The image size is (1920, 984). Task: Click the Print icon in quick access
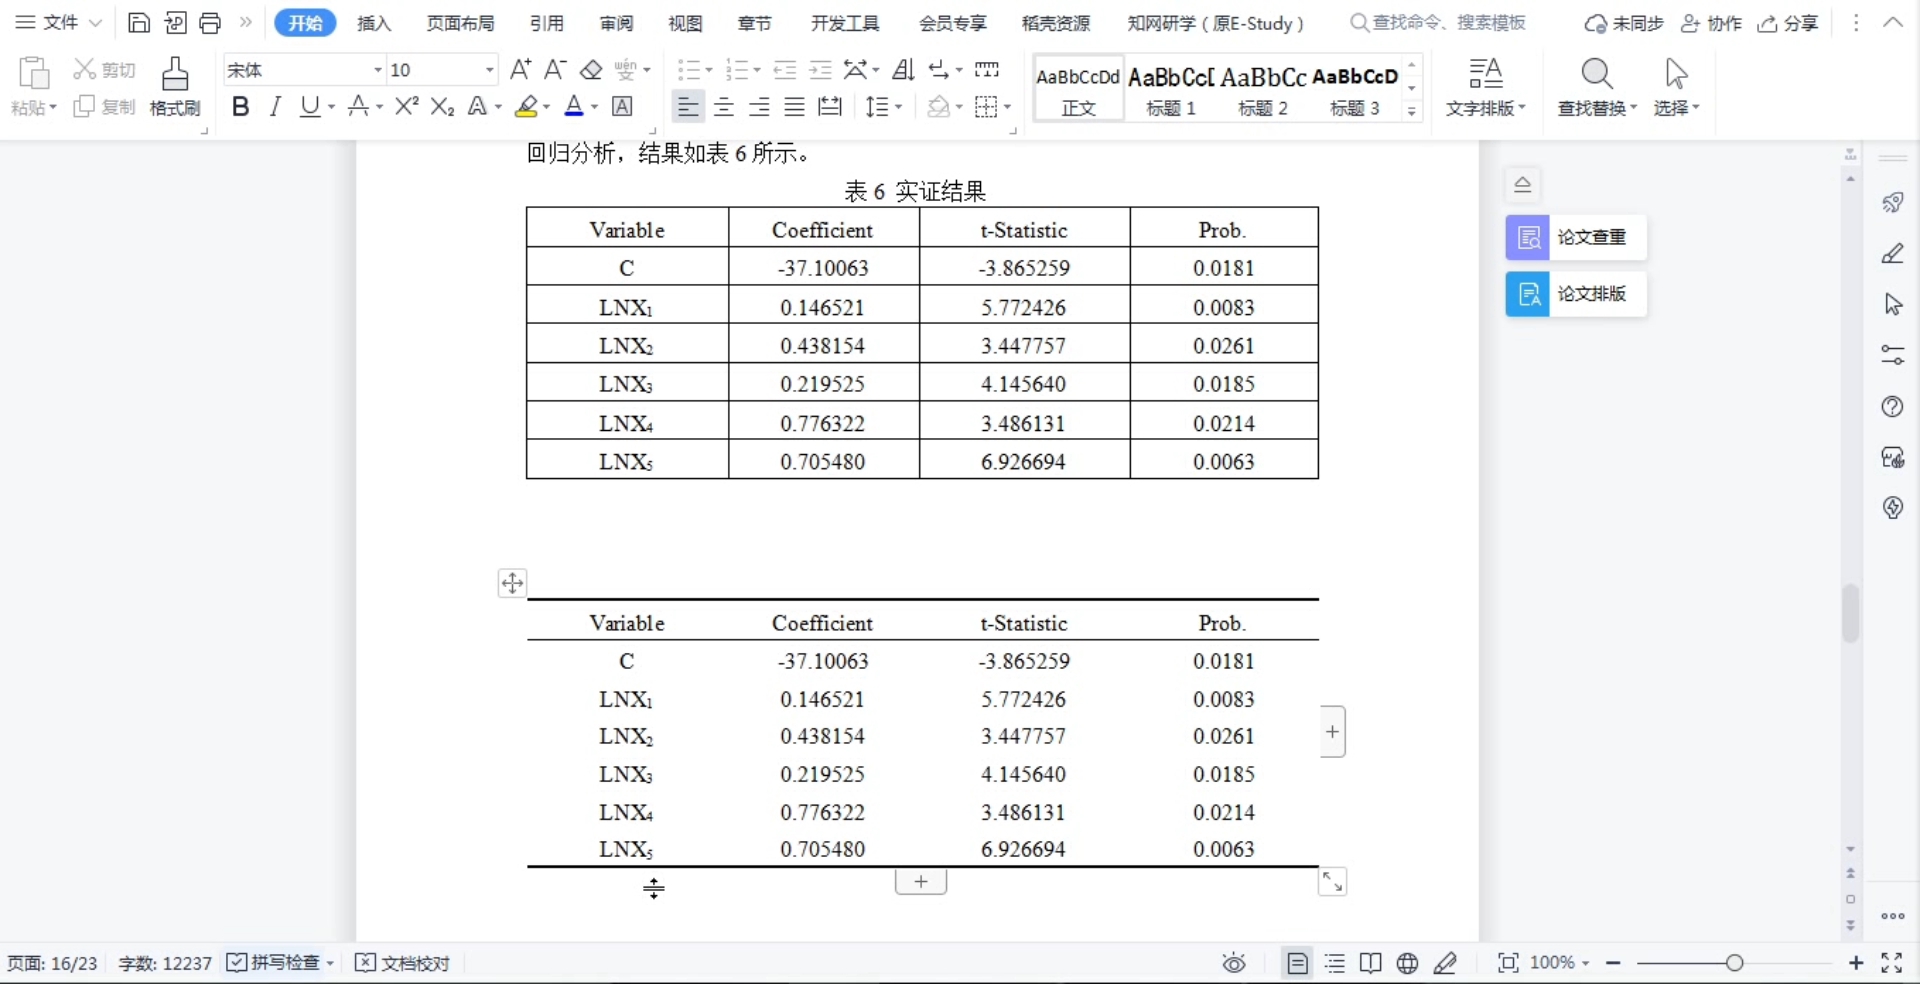(x=210, y=23)
